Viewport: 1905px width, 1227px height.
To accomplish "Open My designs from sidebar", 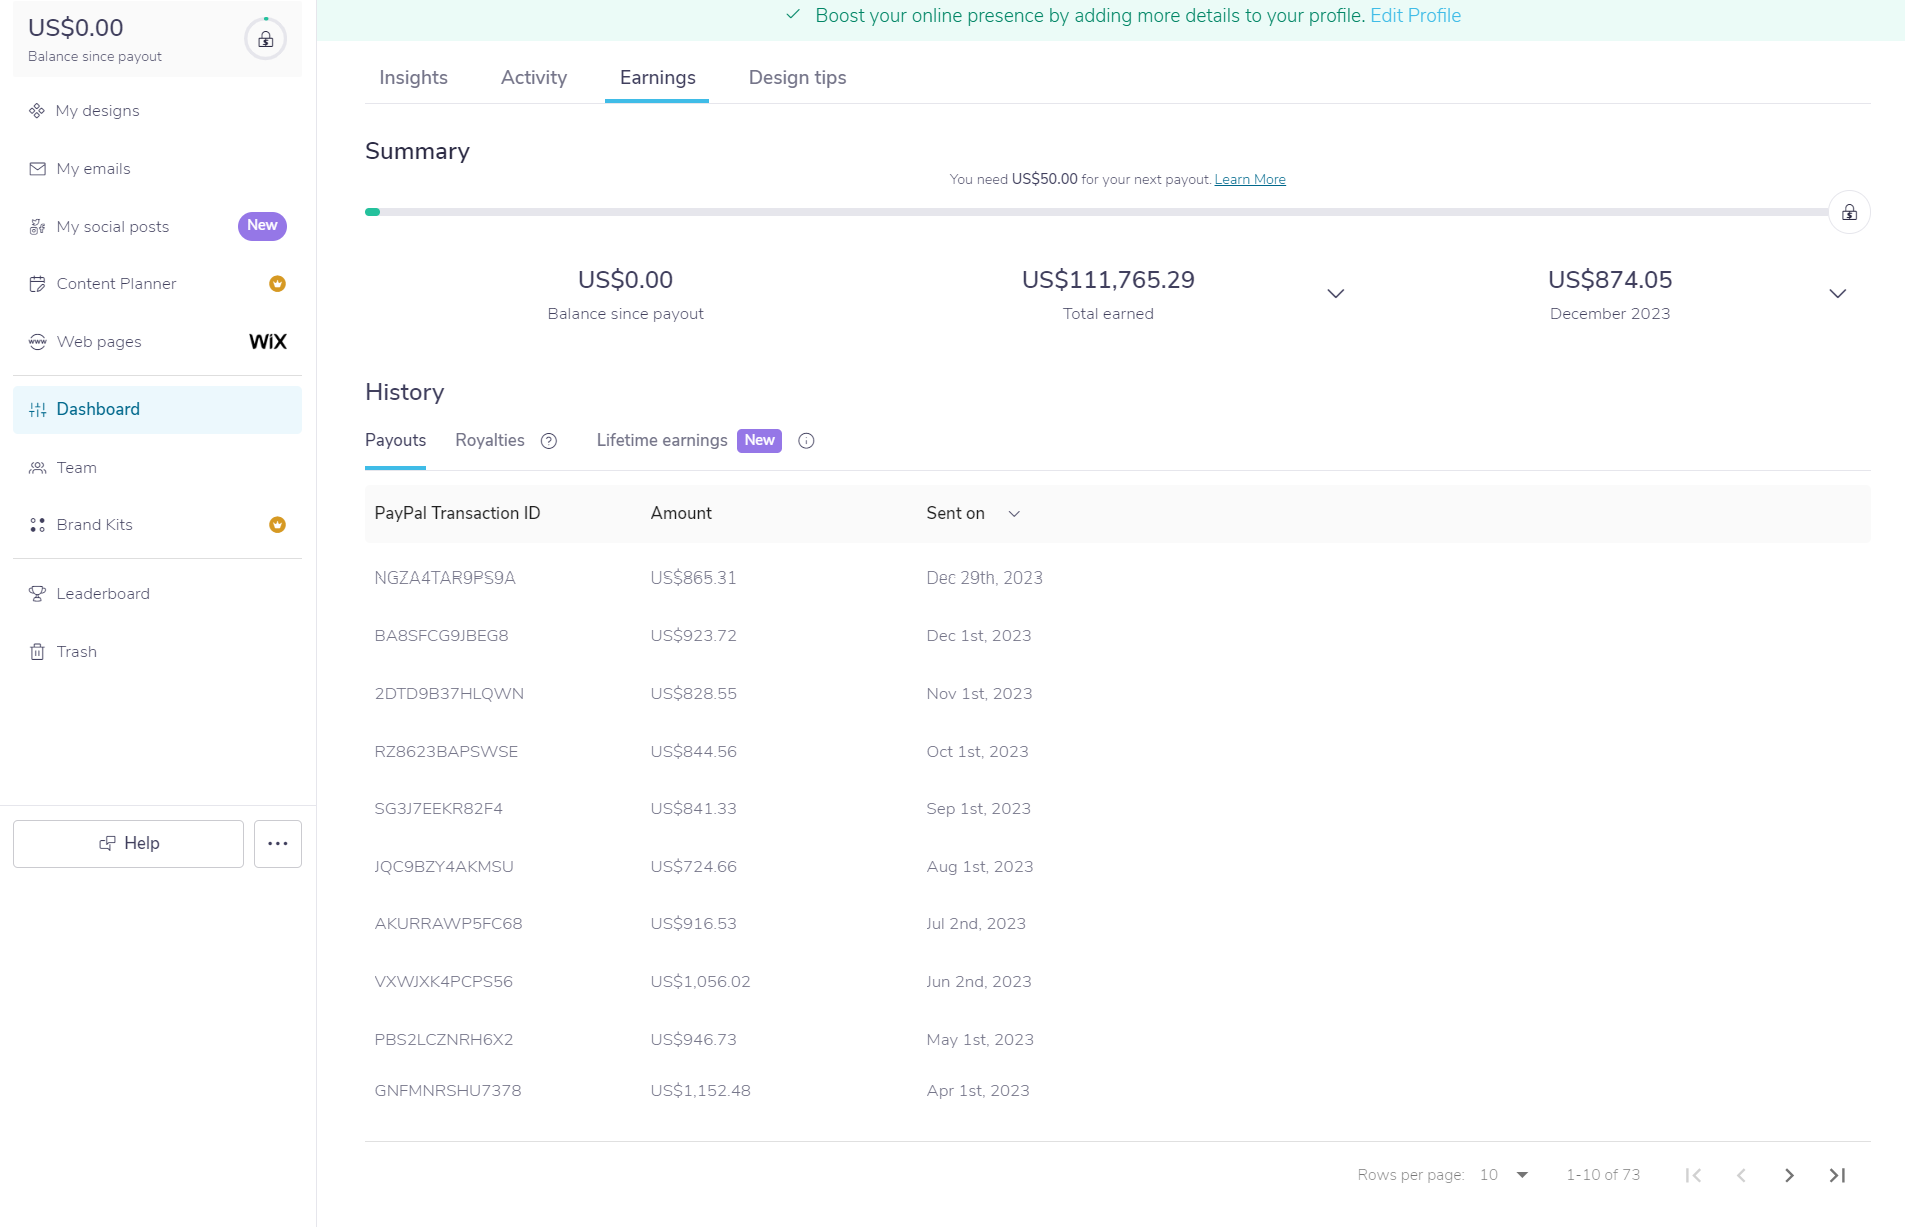I will tap(97, 111).
